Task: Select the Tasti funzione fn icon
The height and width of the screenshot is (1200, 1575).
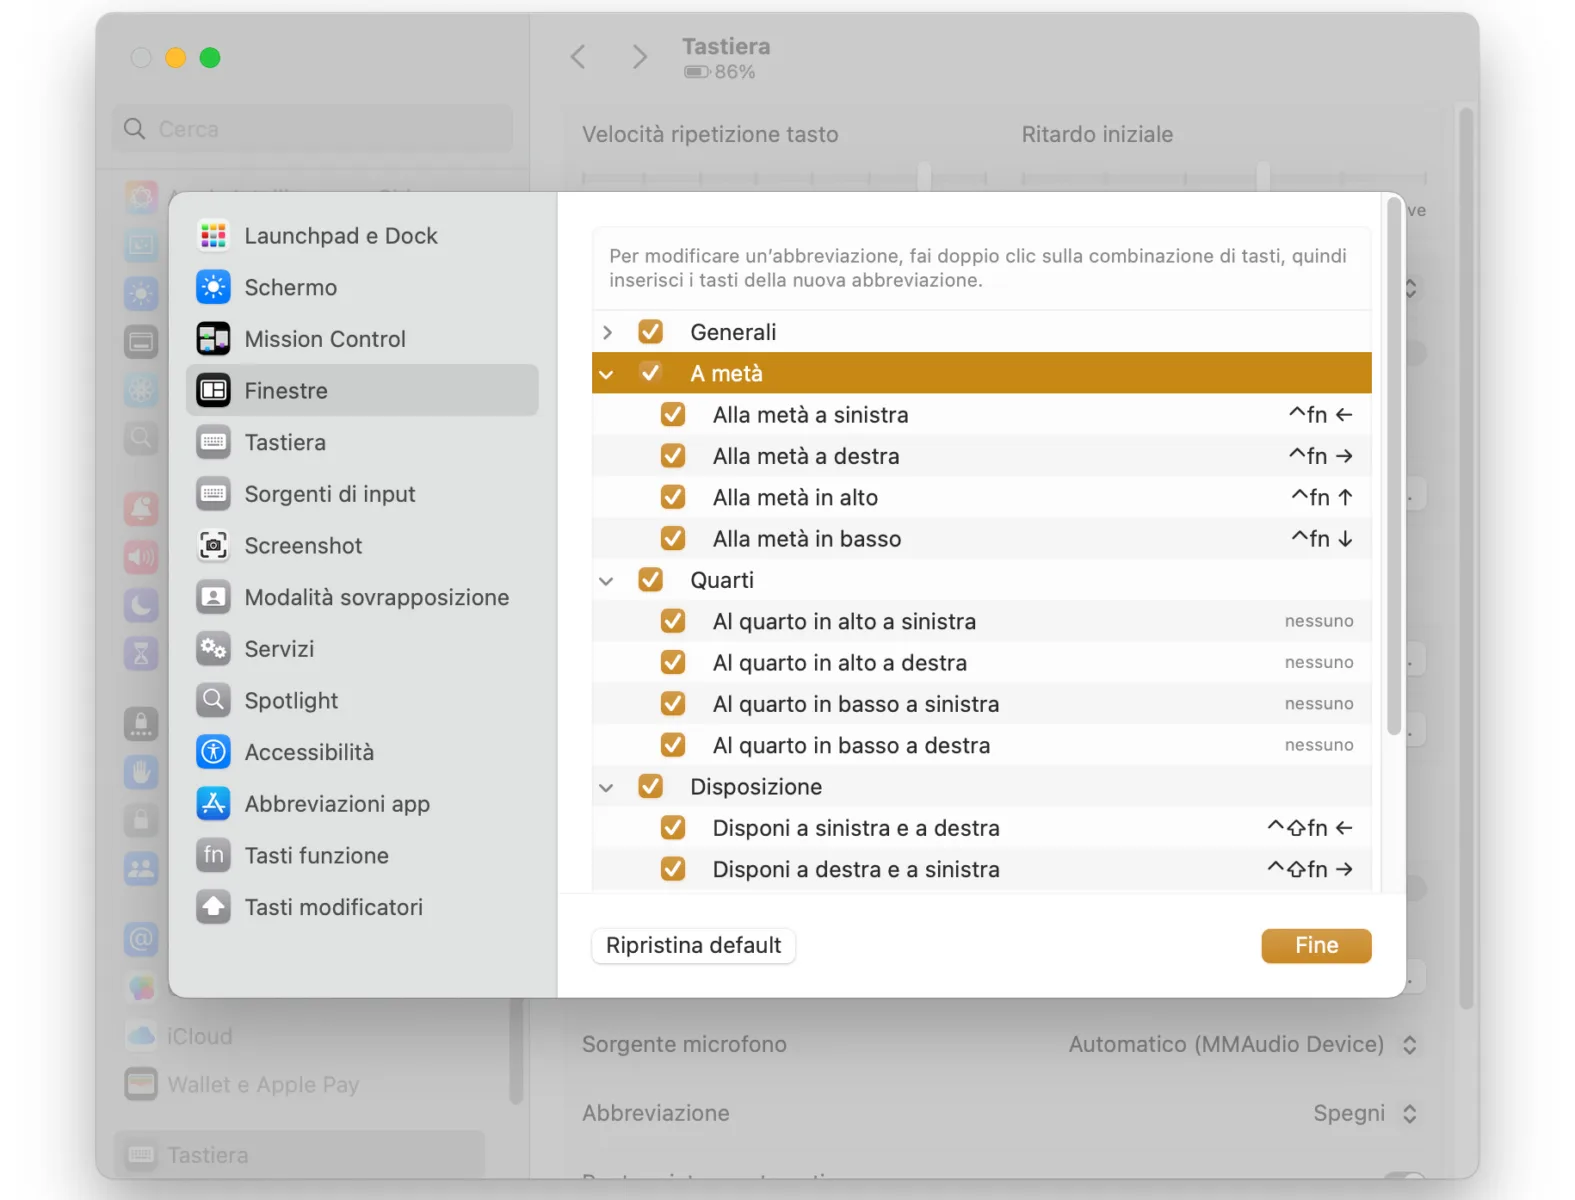Action: 213,855
